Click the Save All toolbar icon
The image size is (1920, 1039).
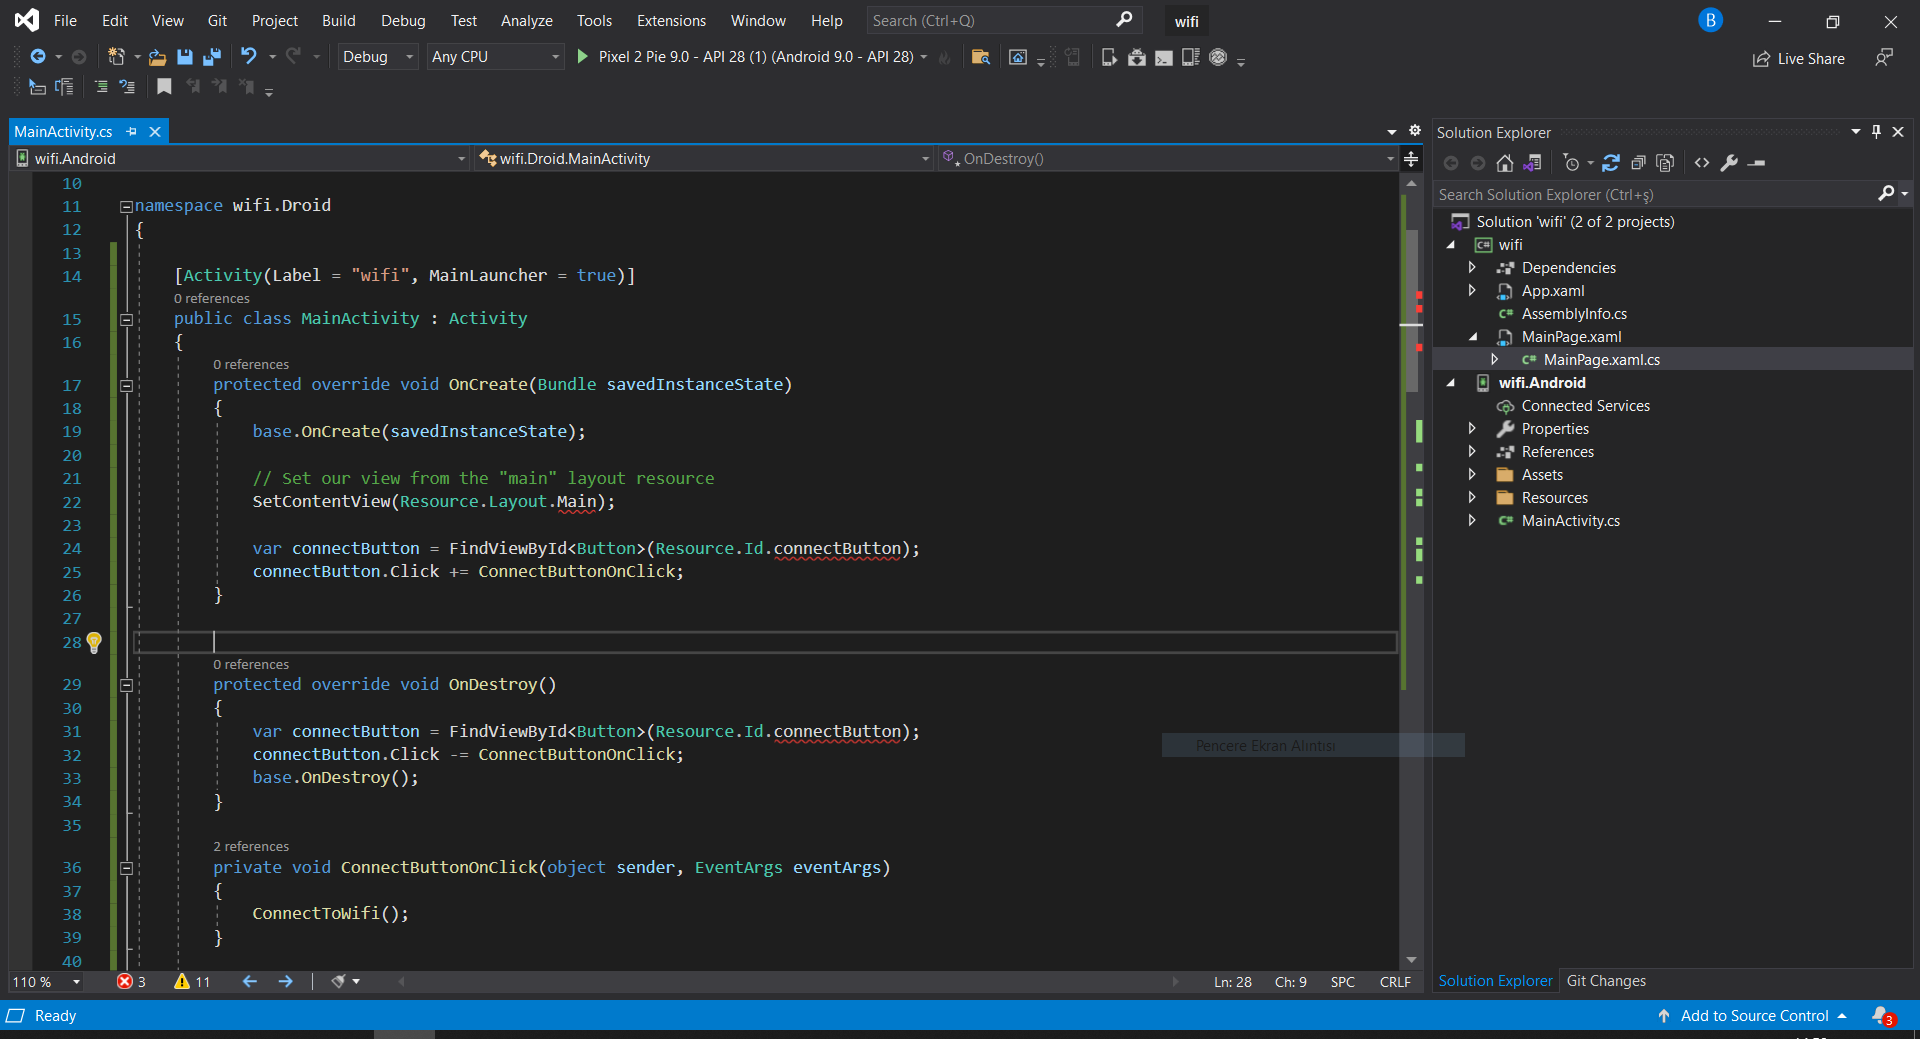pyautogui.click(x=211, y=57)
